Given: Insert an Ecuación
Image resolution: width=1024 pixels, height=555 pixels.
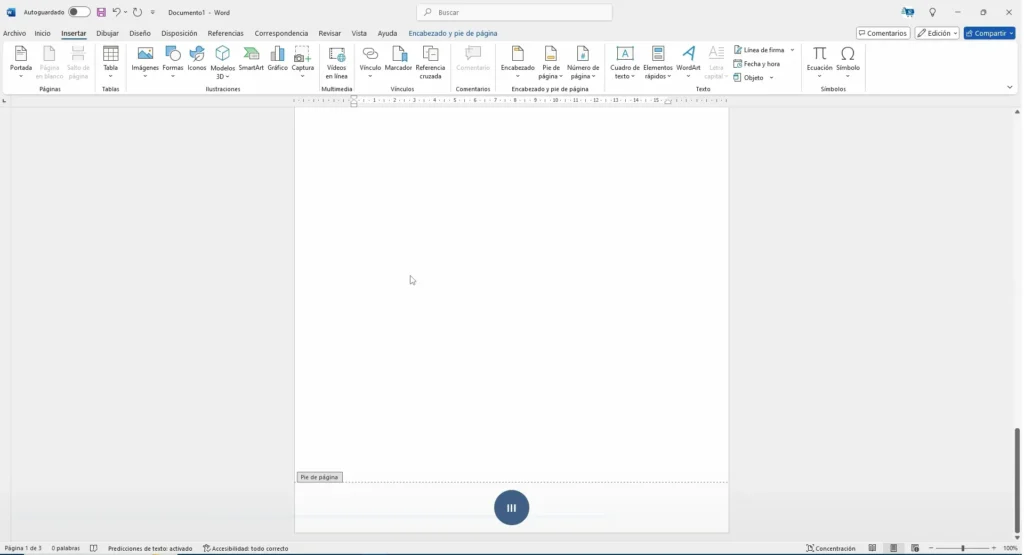Looking at the screenshot, I should pos(820,63).
